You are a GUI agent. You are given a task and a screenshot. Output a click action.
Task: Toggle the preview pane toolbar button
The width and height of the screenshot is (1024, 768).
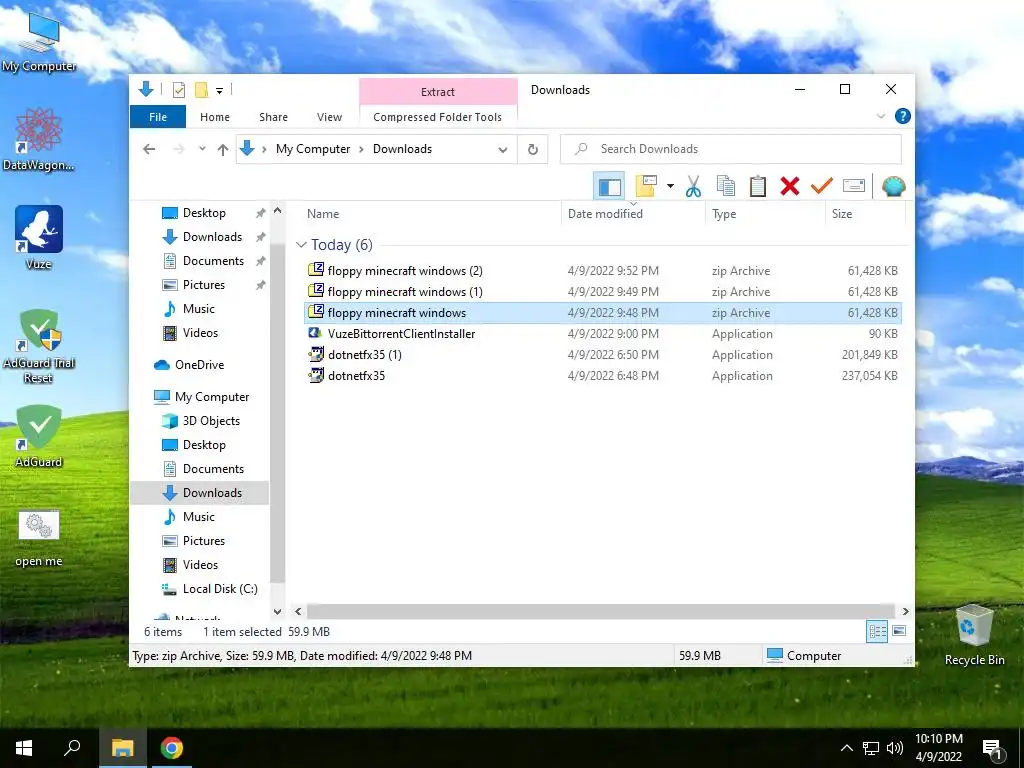click(x=609, y=187)
